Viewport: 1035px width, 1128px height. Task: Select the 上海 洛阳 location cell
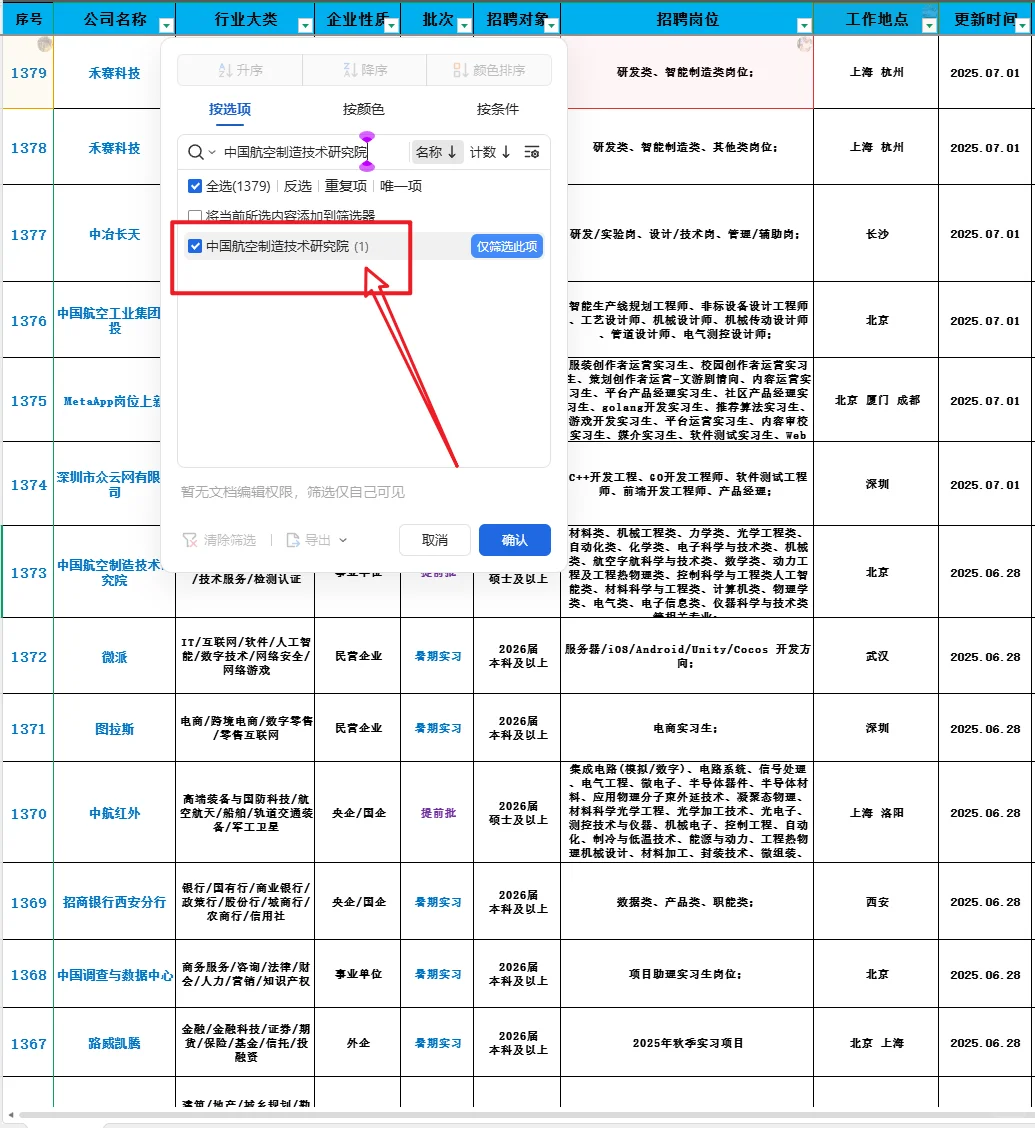pos(876,813)
